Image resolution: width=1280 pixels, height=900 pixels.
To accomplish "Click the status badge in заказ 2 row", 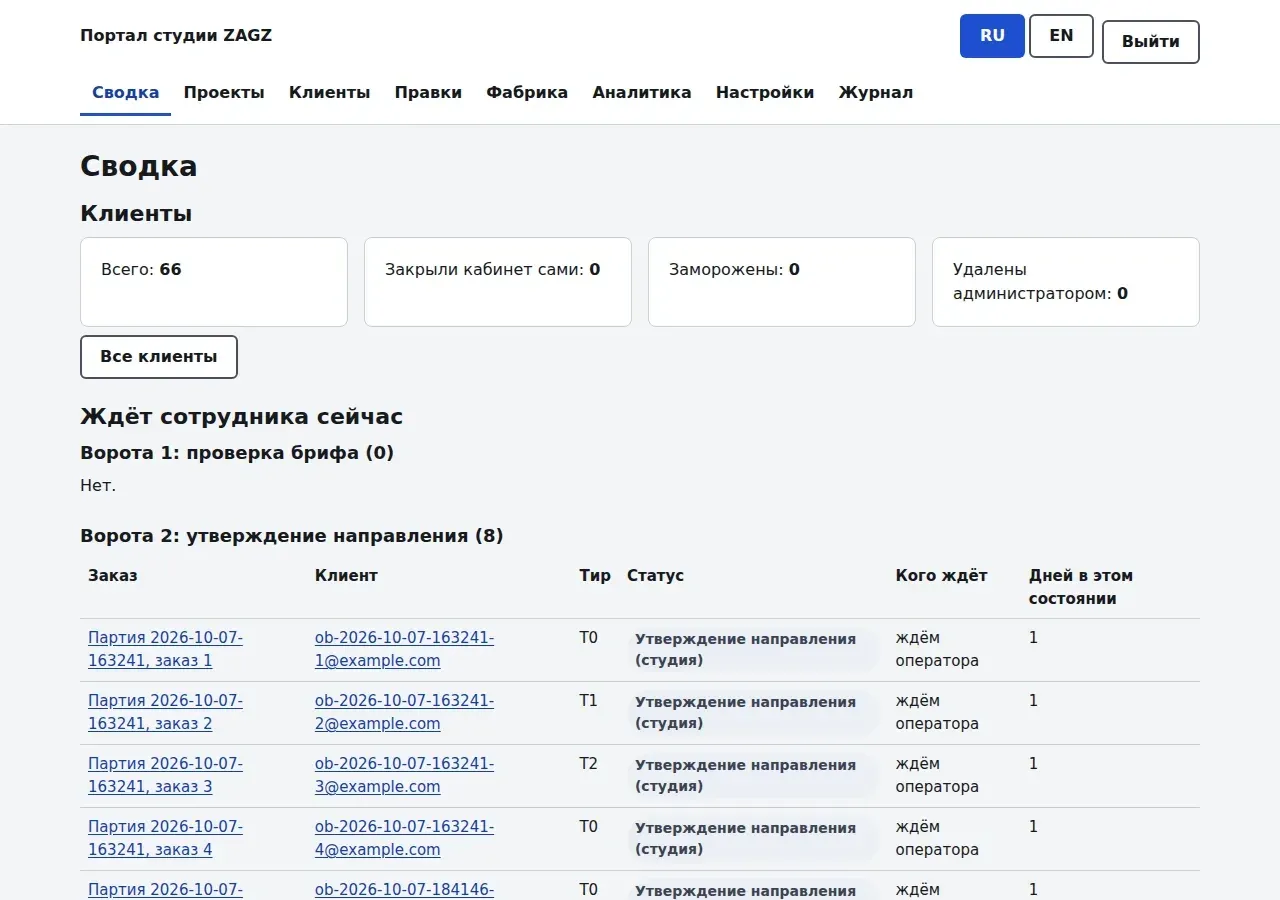I will pos(753,713).
